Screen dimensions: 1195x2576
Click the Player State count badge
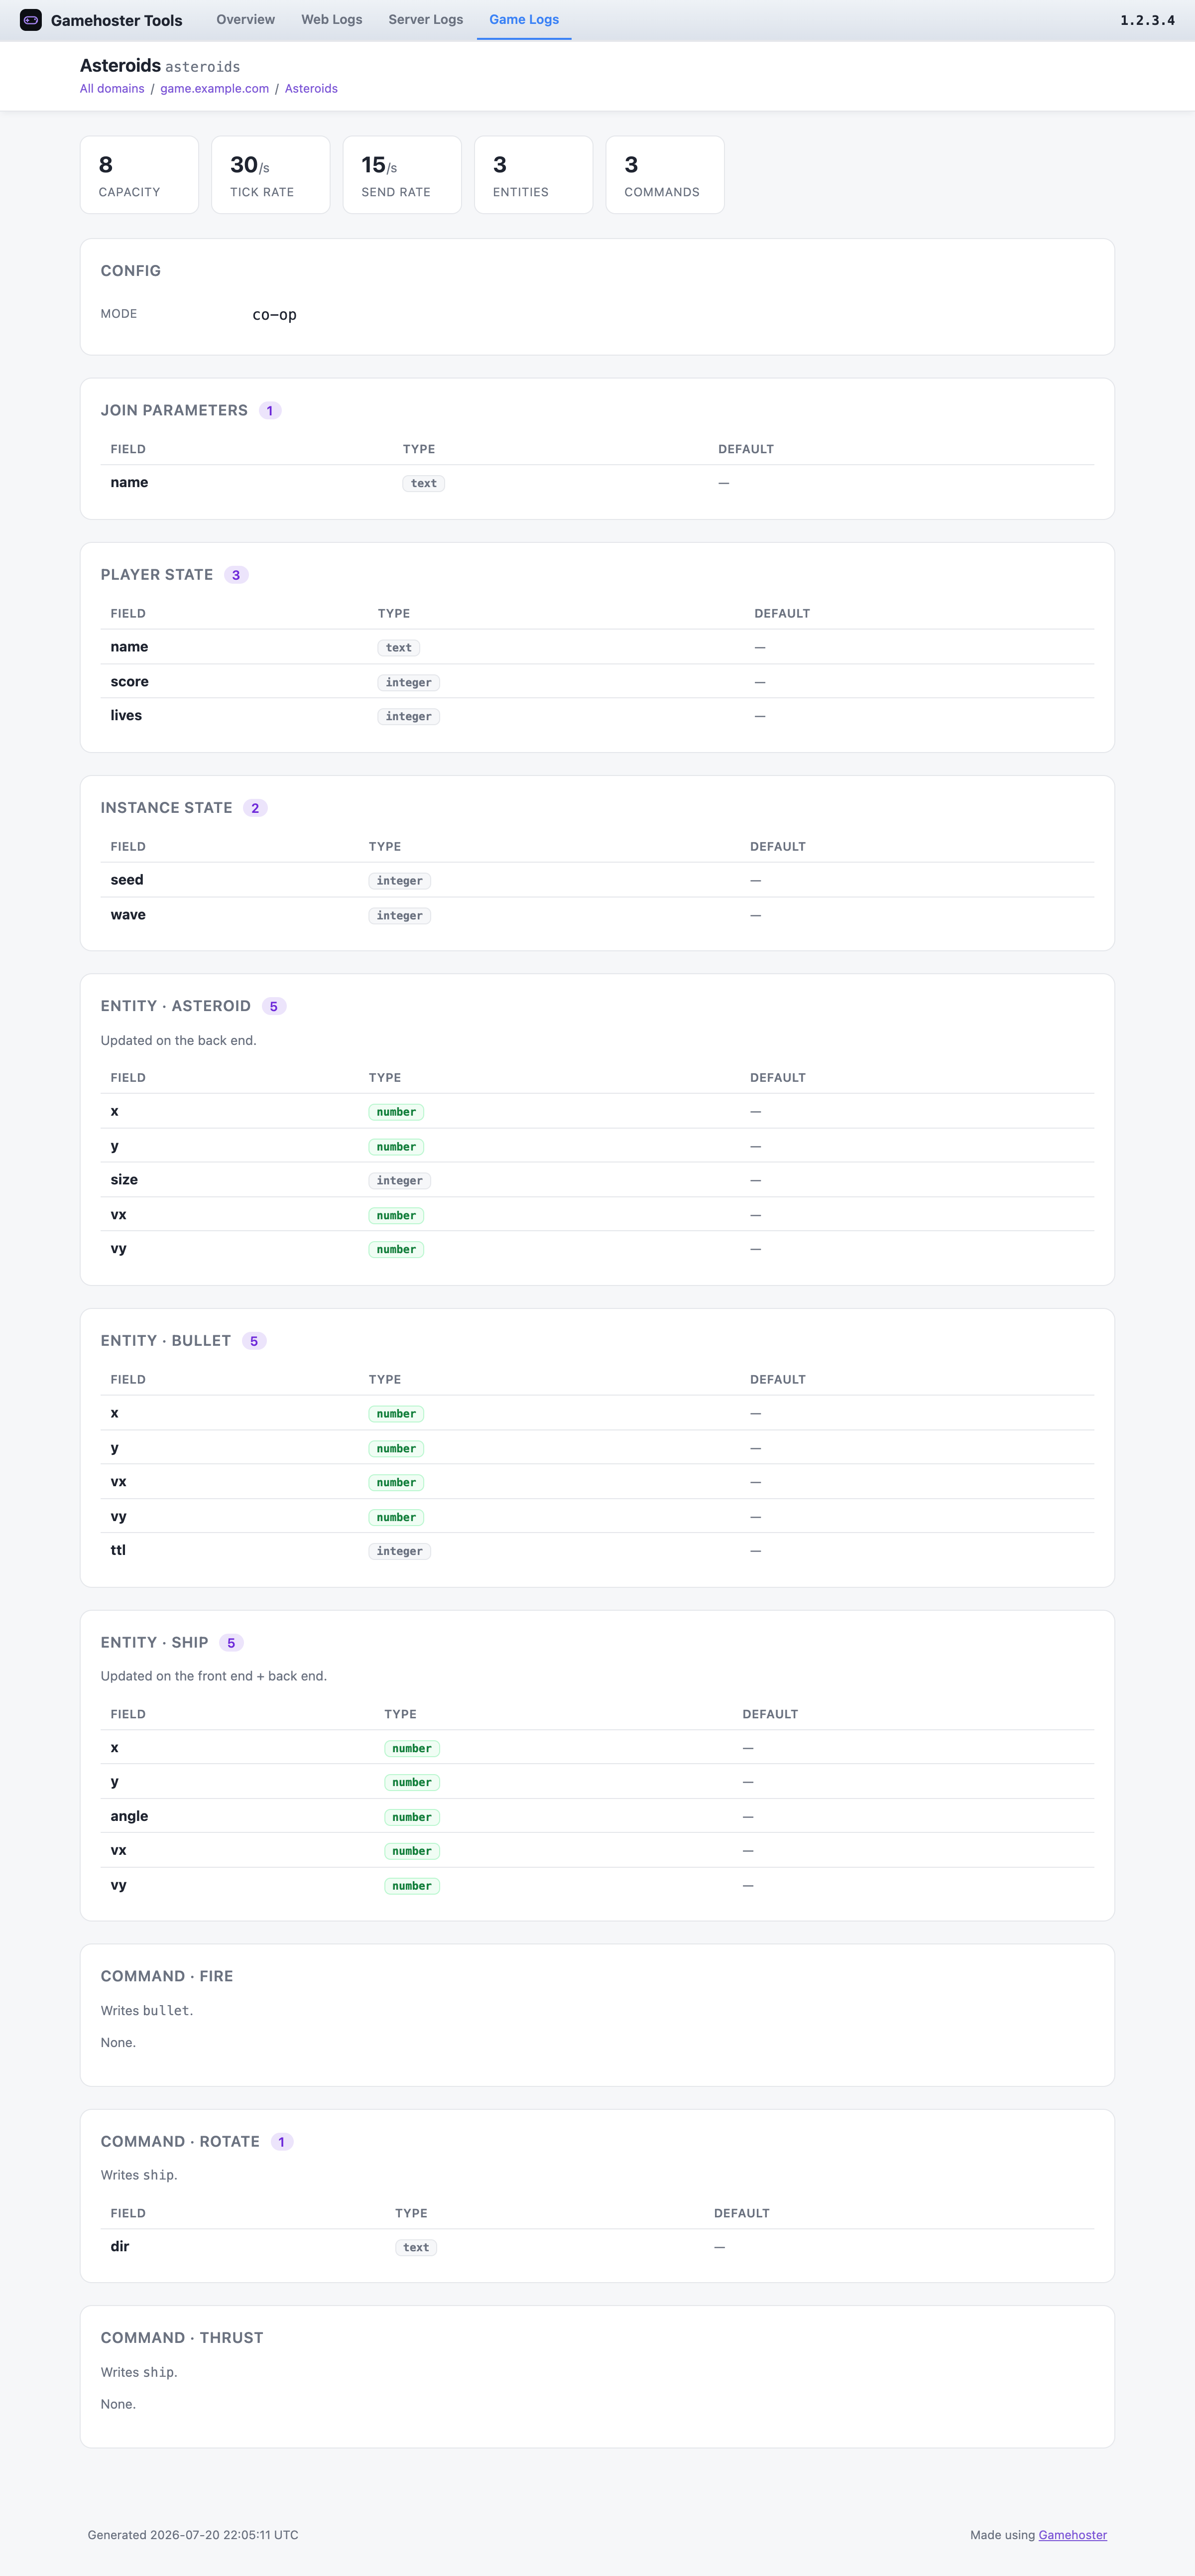pos(236,575)
